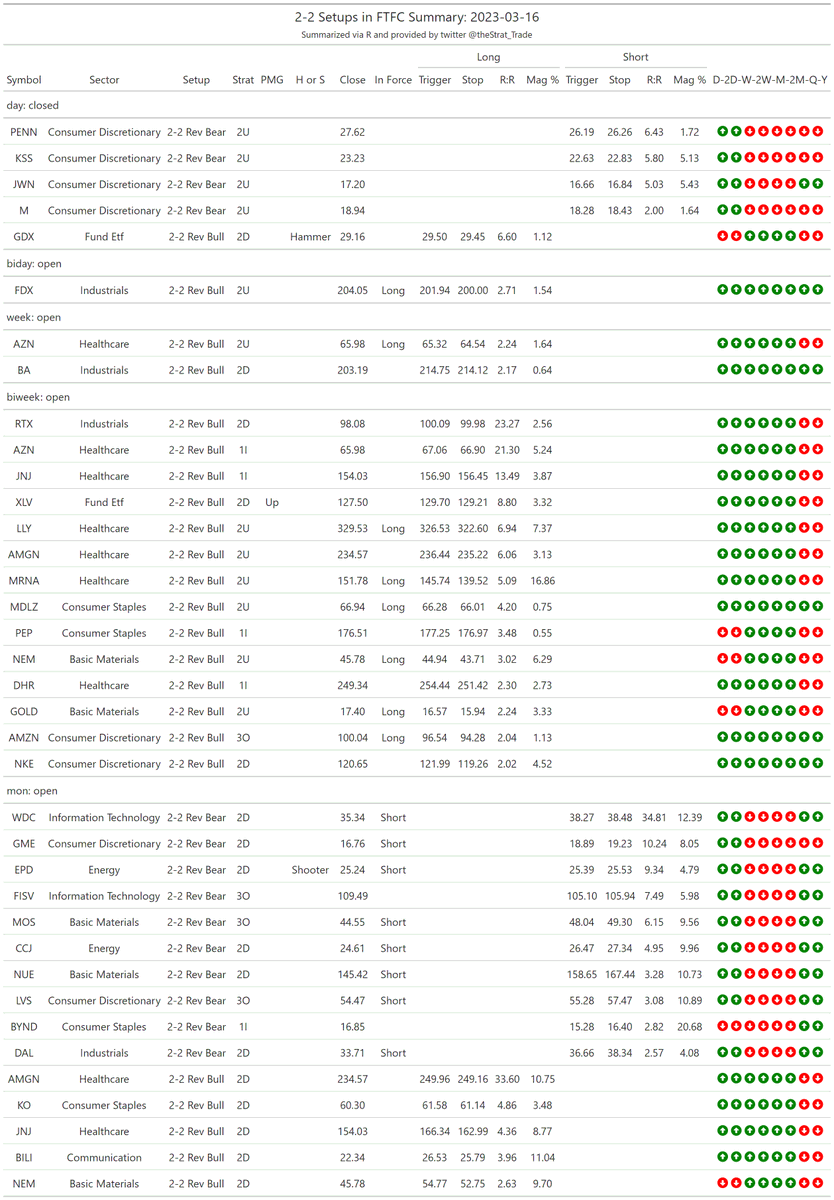
Task: Click PEP row's daily red down arrow
Action: click(722, 633)
